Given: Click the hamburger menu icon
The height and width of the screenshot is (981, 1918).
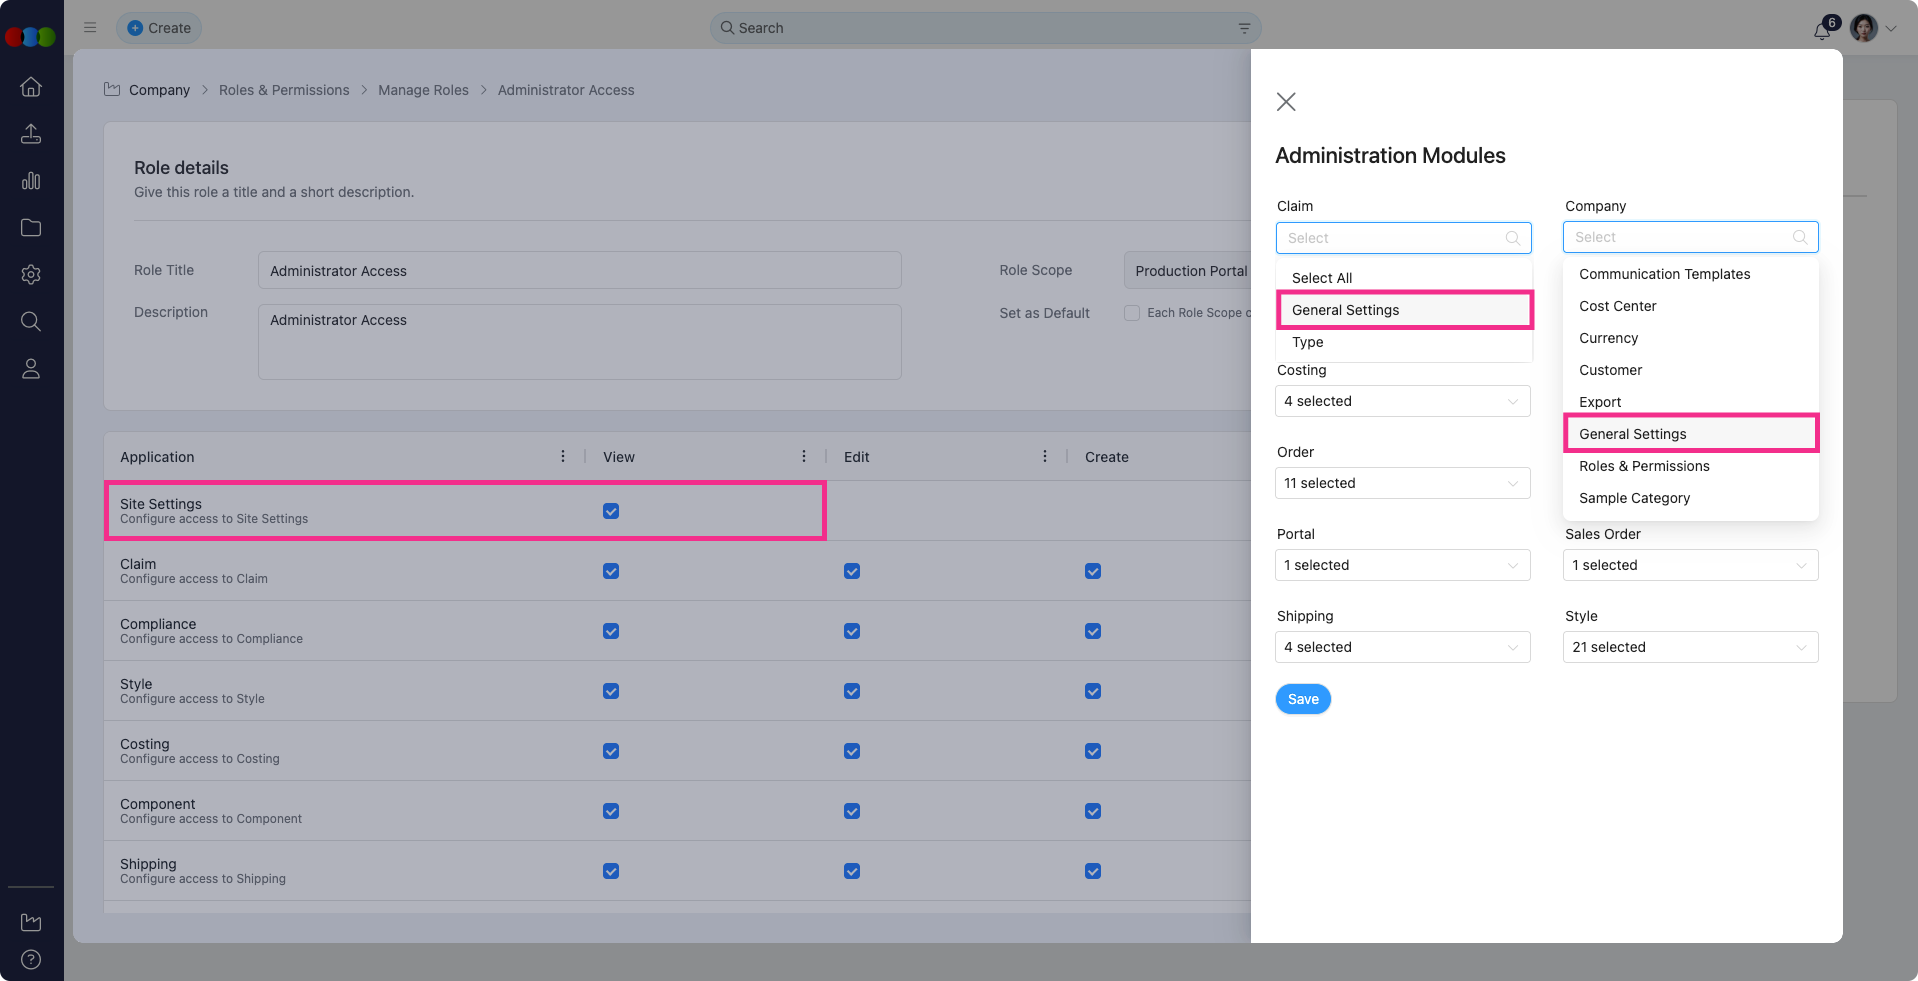Looking at the screenshot, I should click(90, 28).
